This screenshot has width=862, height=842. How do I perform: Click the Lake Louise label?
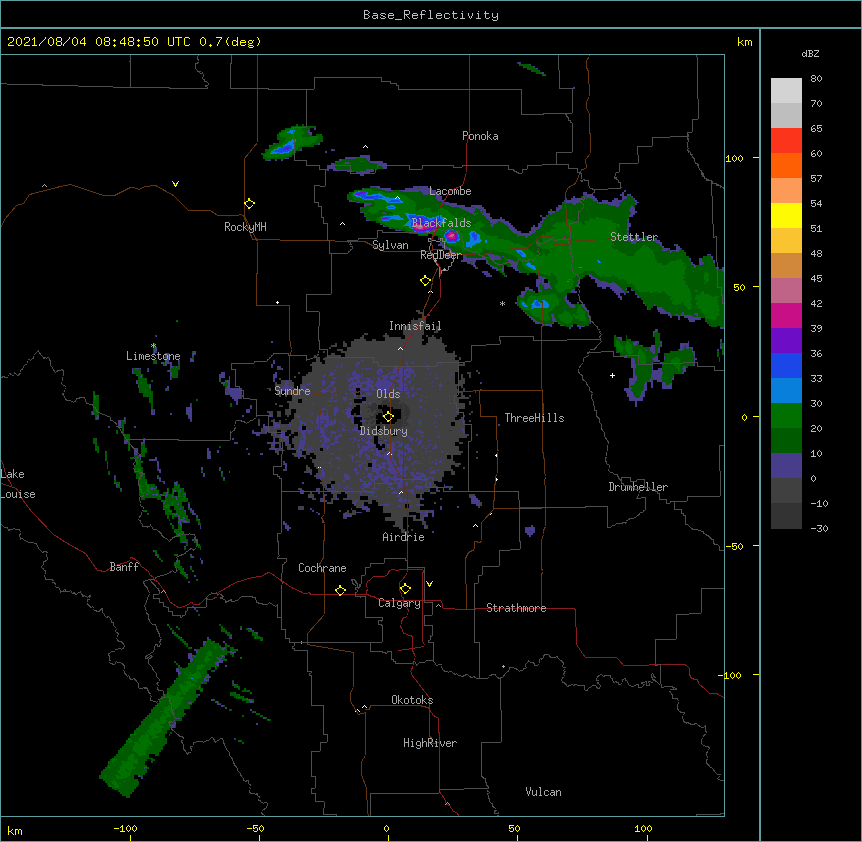point(18,484)
